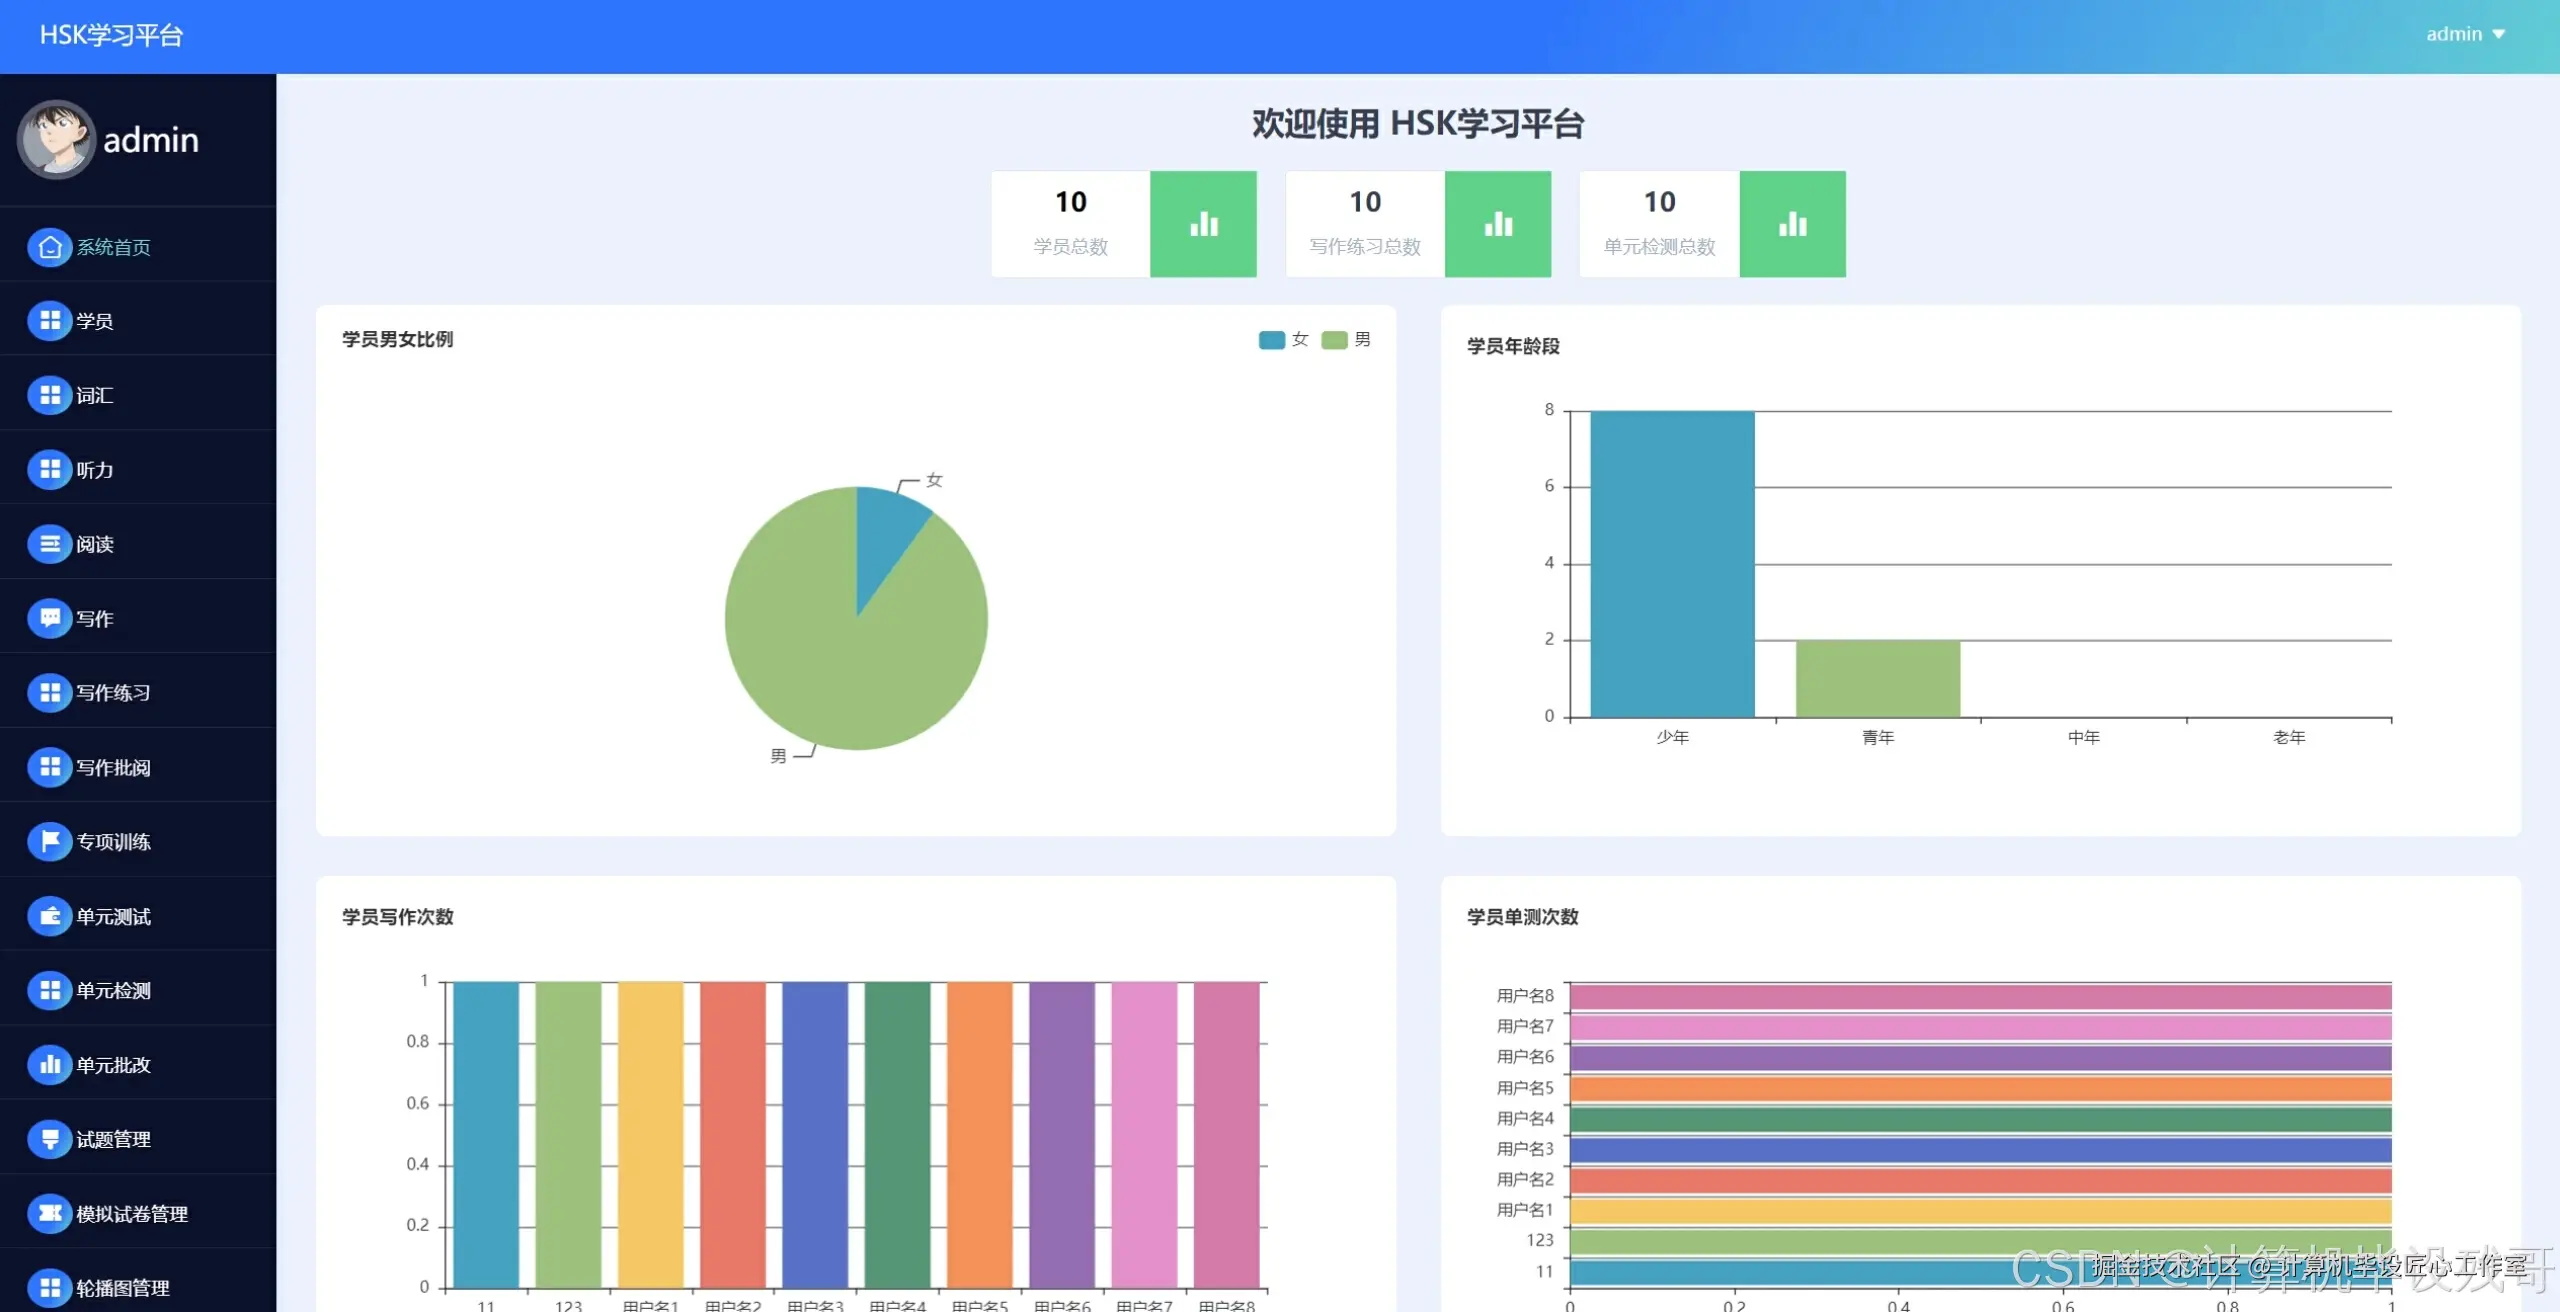Click the 阅读 reading icon
This screenshot has height=1312, width=2560.
(x=50, y=544)
